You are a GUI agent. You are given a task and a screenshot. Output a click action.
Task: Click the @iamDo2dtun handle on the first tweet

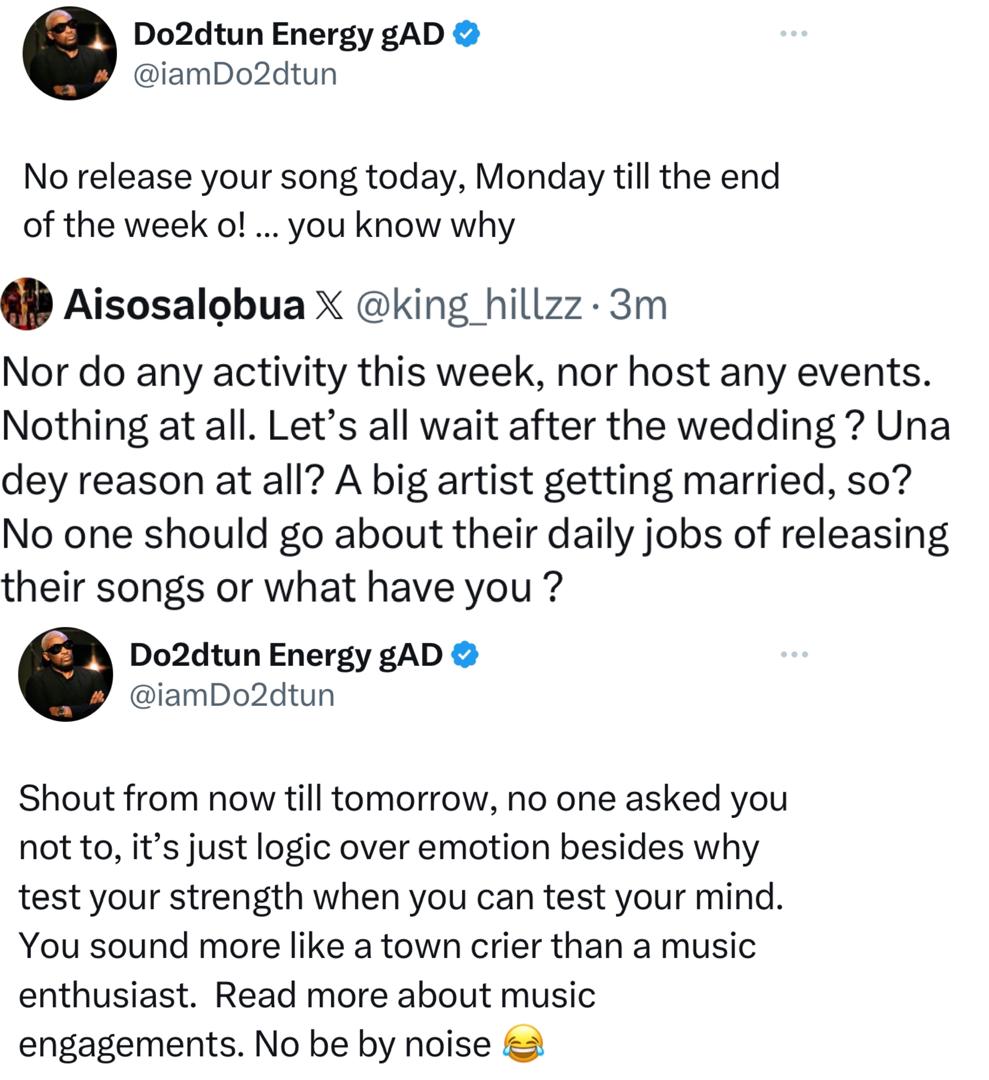pyautogui.click(x=233, y=73)
